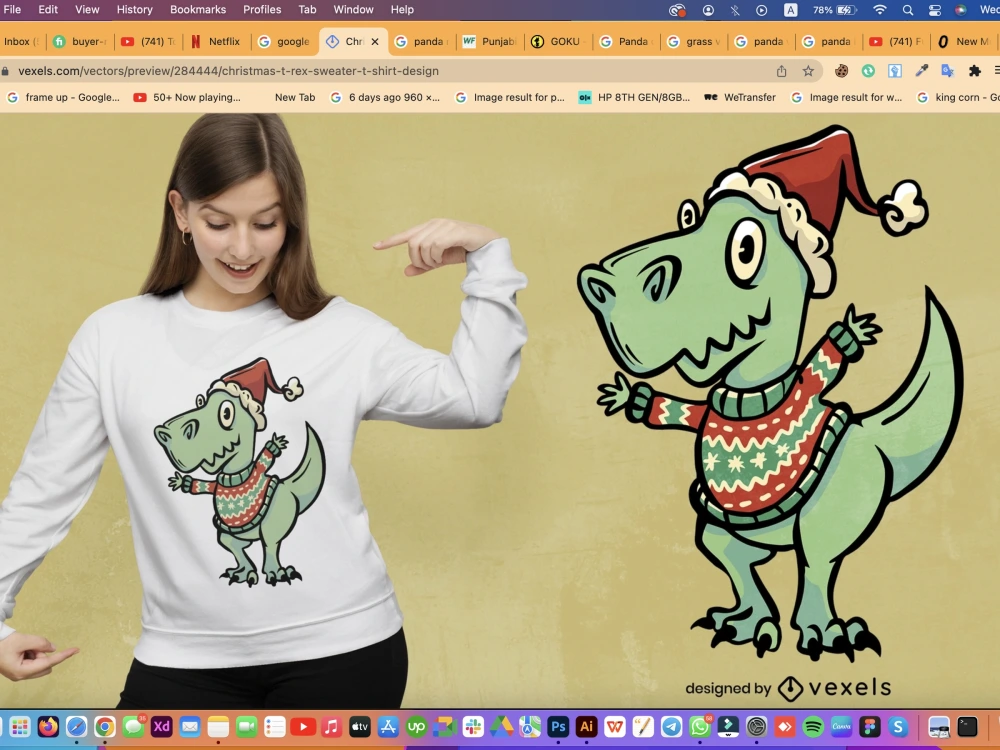Open the Extensions puzzle-piece menu
1000x750 pixels.
(974, 71)
